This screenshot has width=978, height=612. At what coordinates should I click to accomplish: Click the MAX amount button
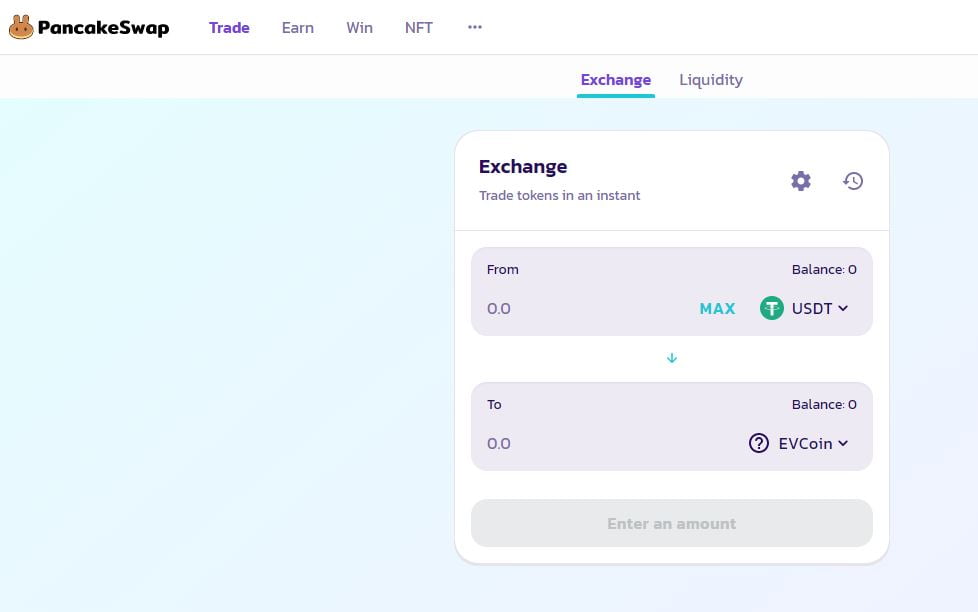coord(717,309)
